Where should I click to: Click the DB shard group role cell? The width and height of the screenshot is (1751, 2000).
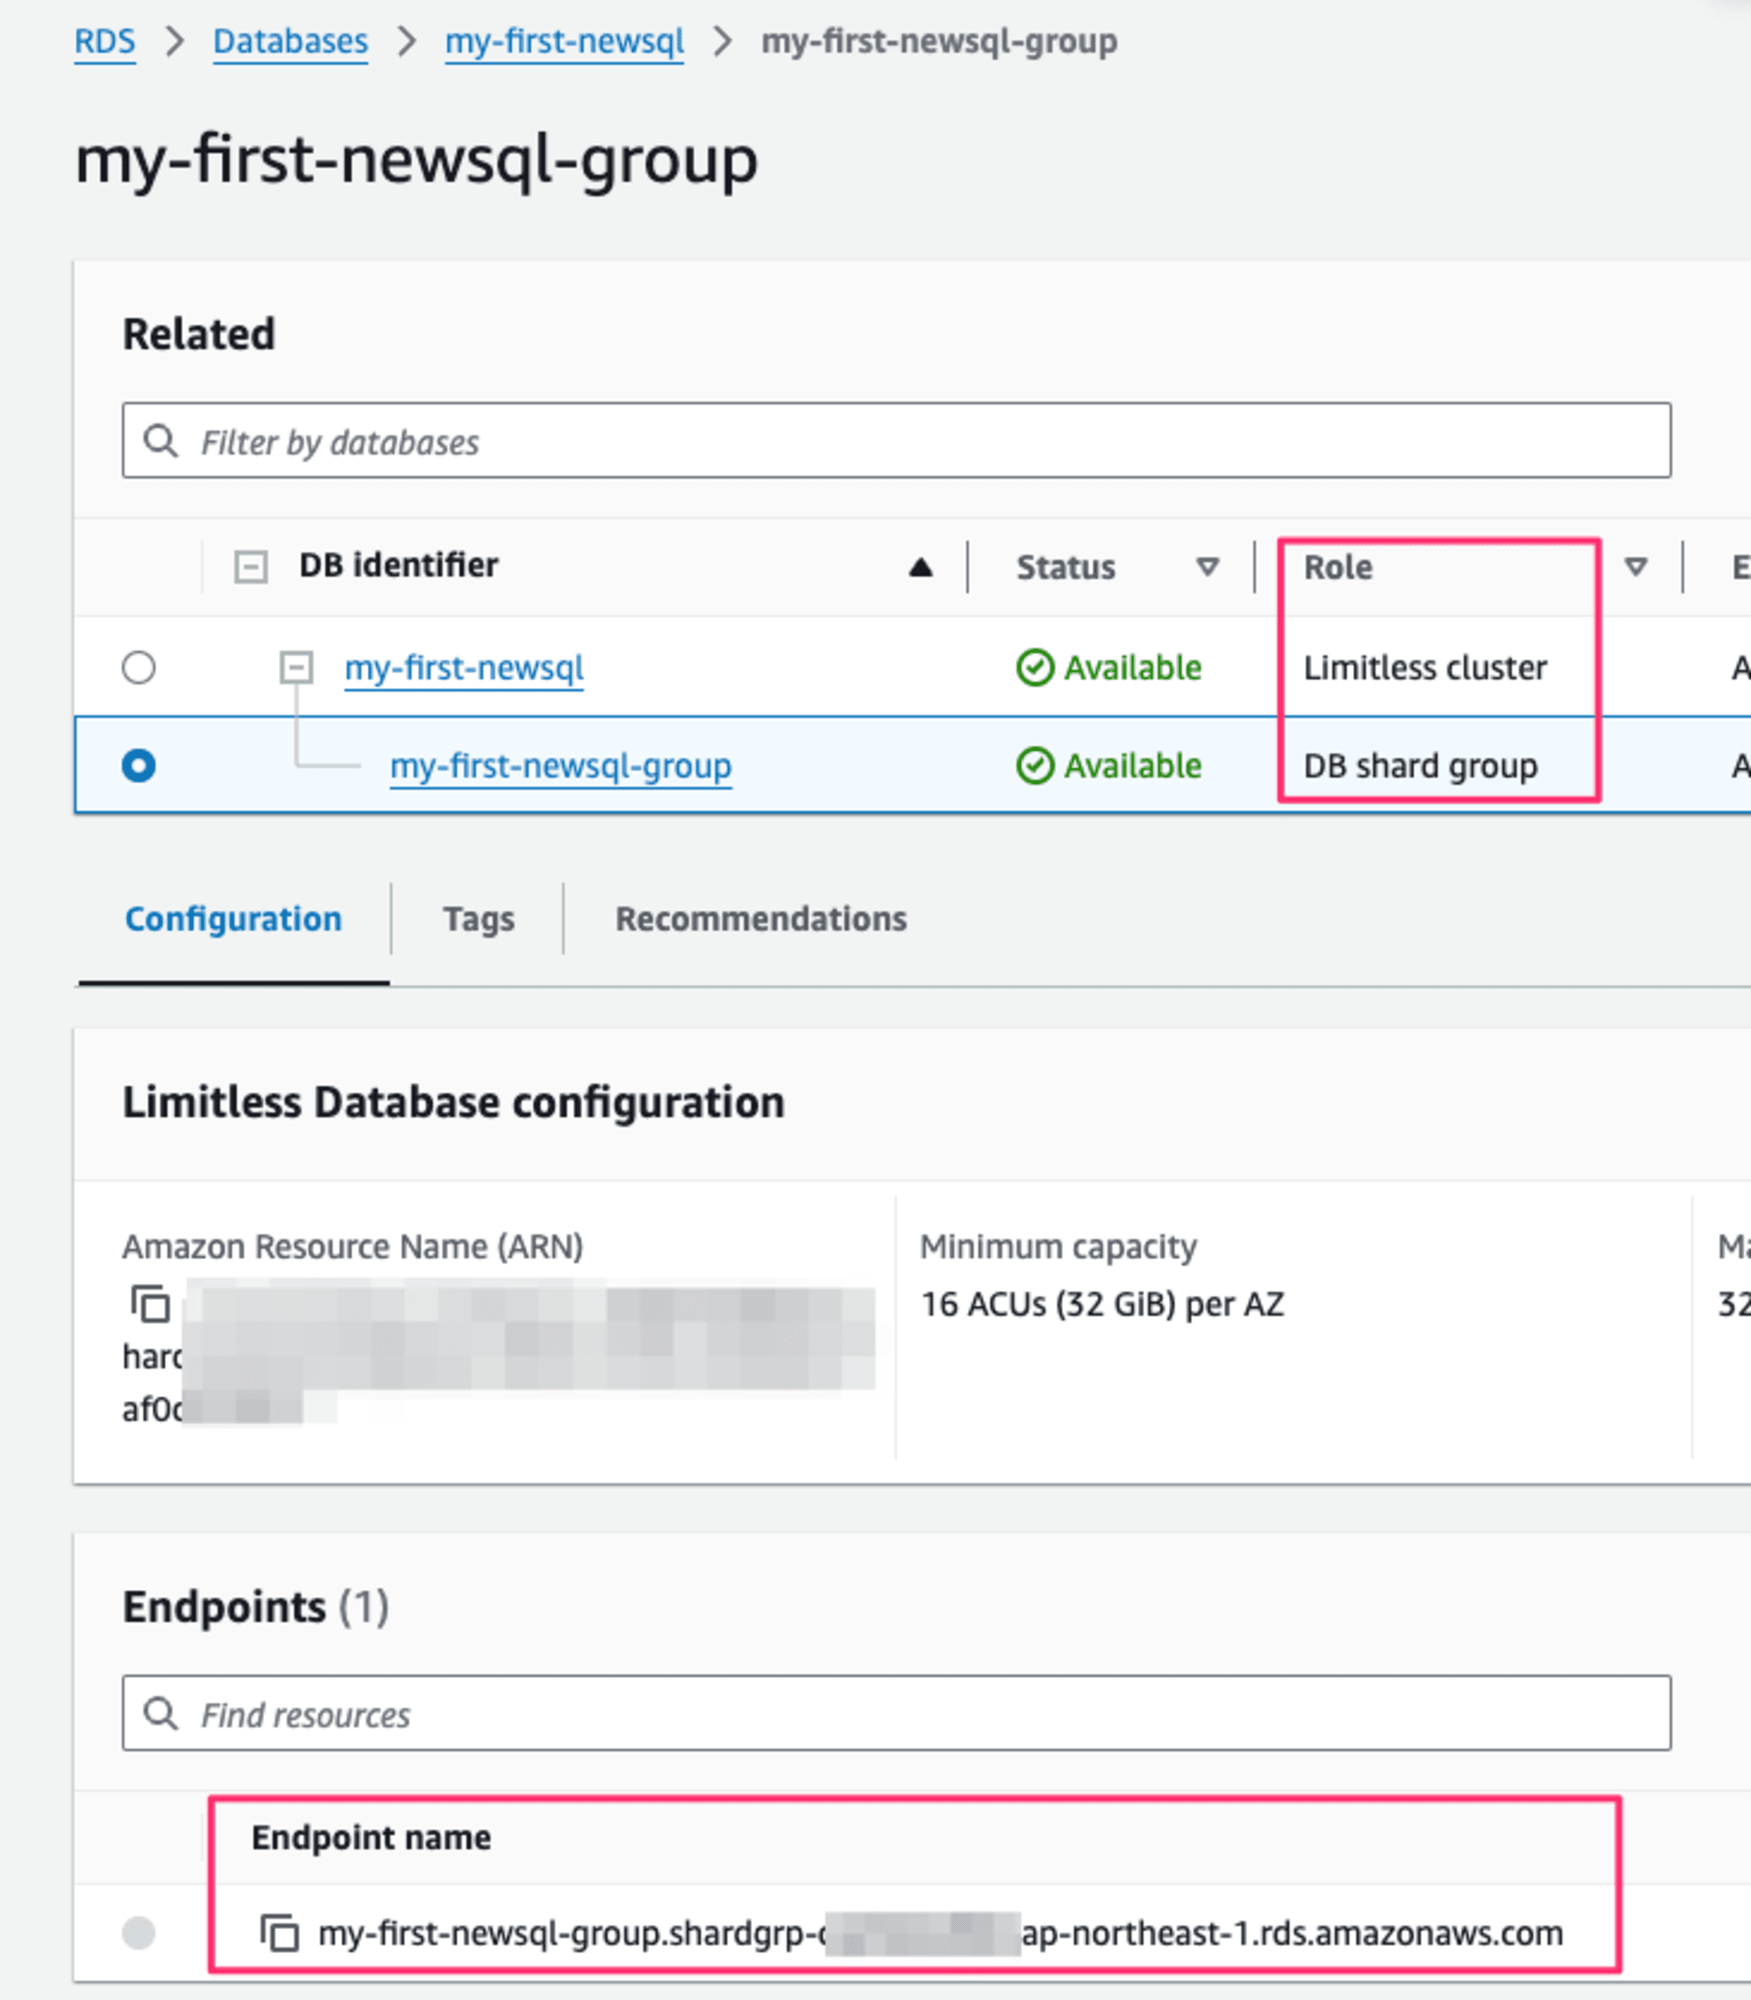point(1420,765)
